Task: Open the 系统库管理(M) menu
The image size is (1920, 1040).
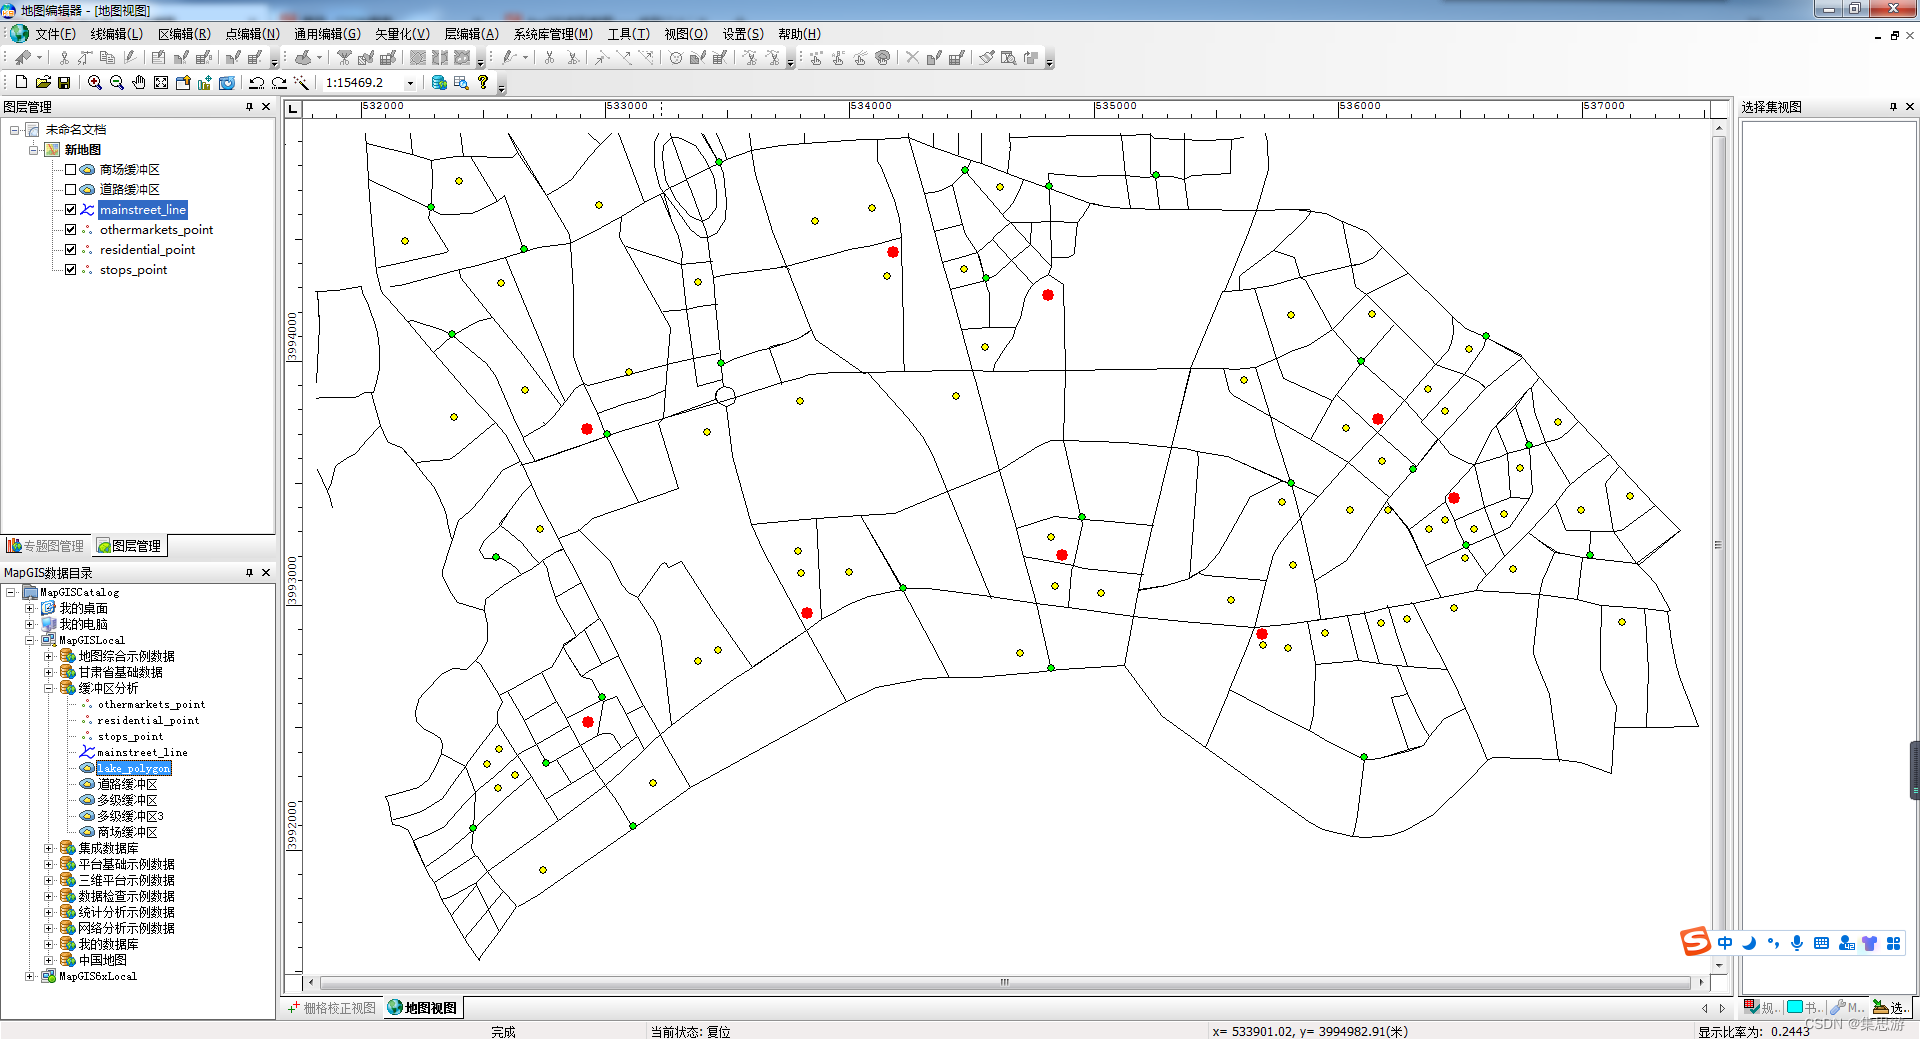Action: 553,34
